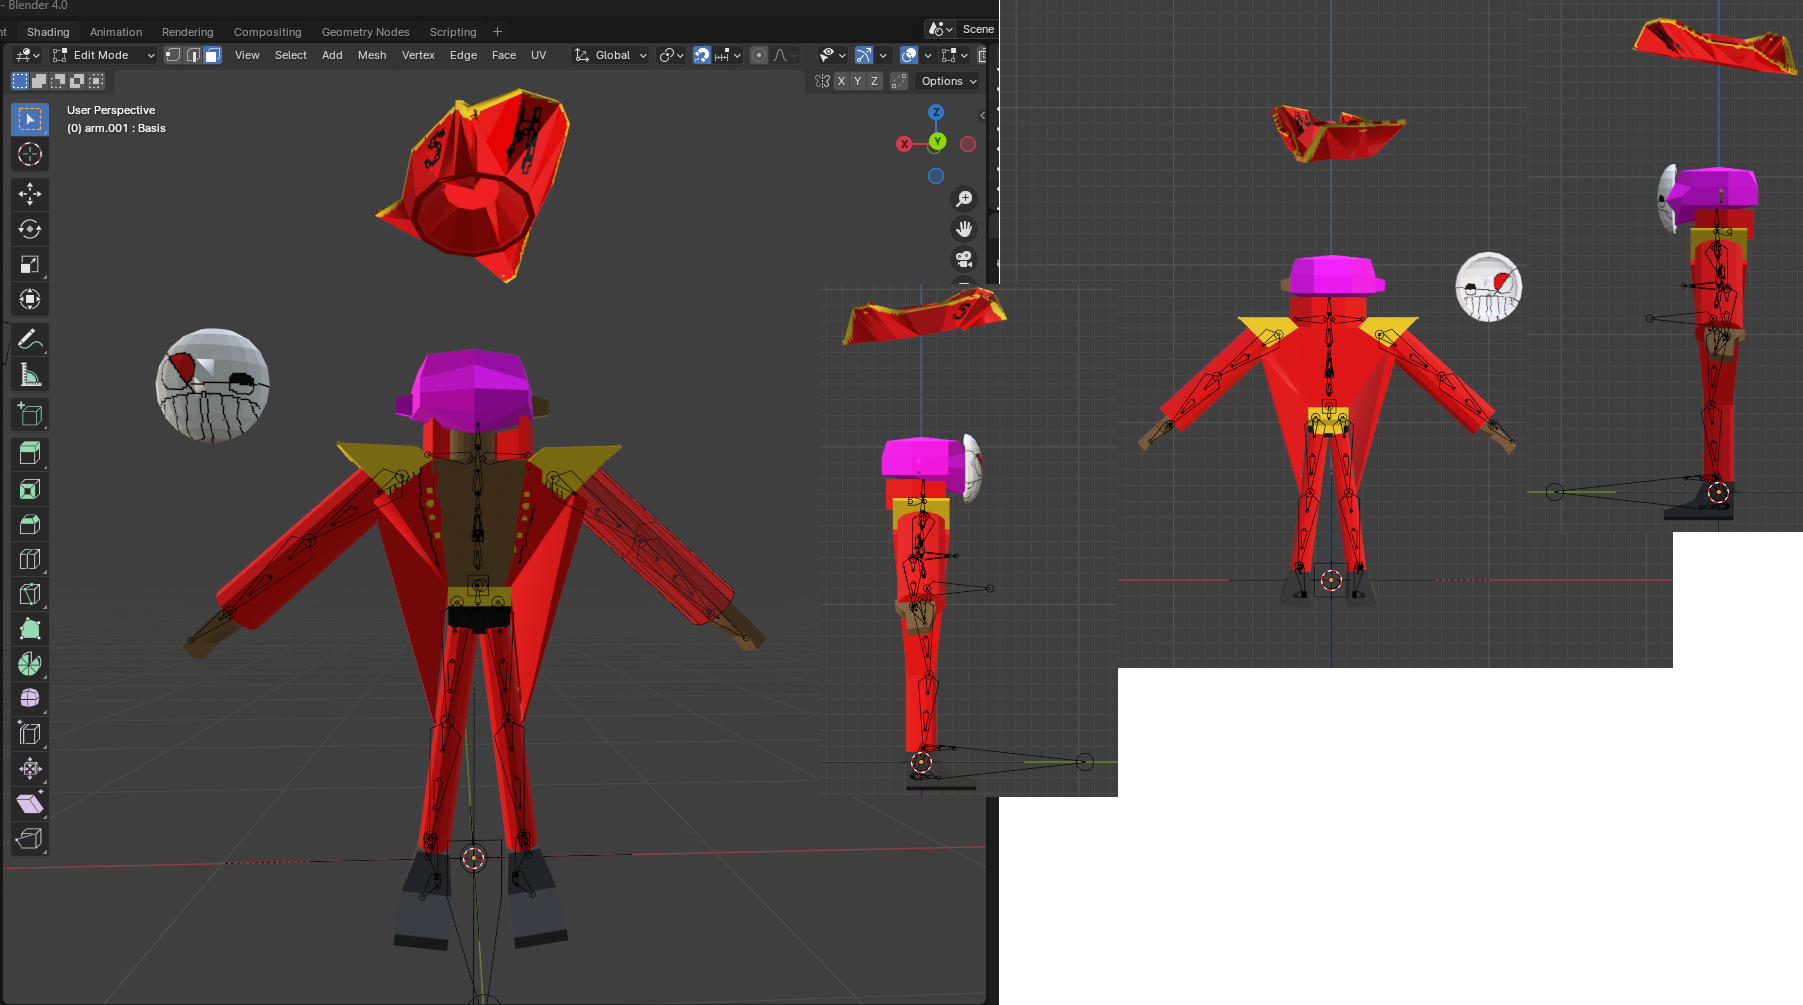Activate the Spin tool
The image size is (1803, 1005).
tap(30, 664)
